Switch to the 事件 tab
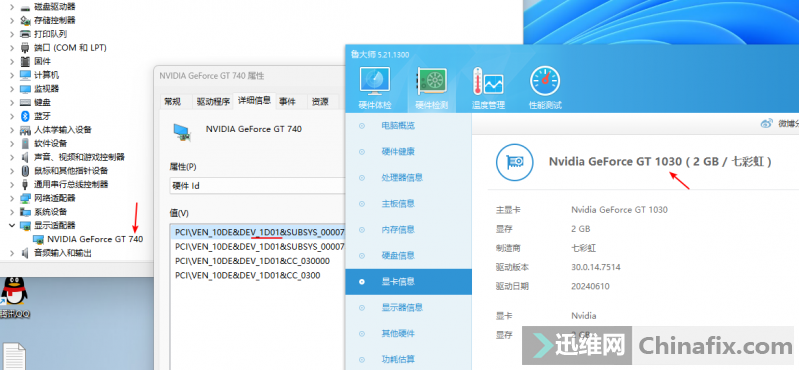Viewport: 799px width, 370px height. [x=287, y=101]
